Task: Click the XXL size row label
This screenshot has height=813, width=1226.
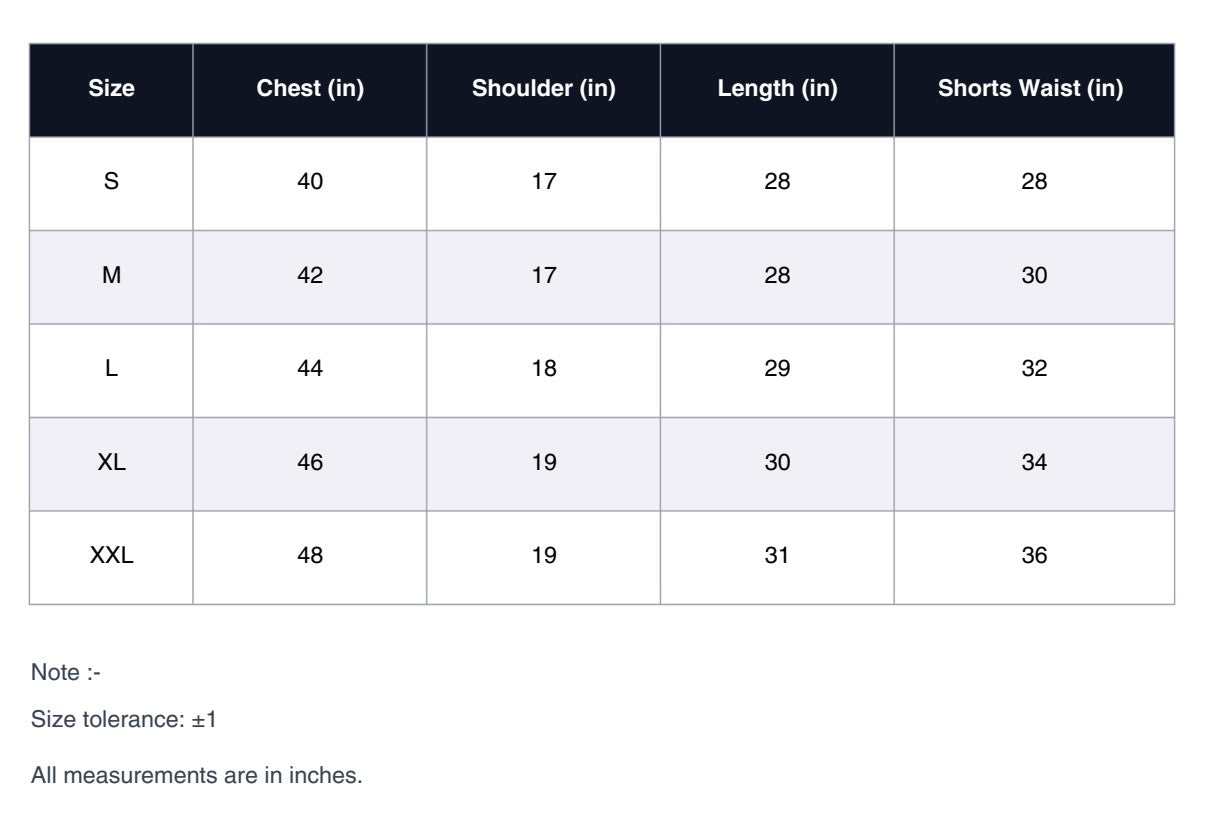Action: tap(111, 556)
